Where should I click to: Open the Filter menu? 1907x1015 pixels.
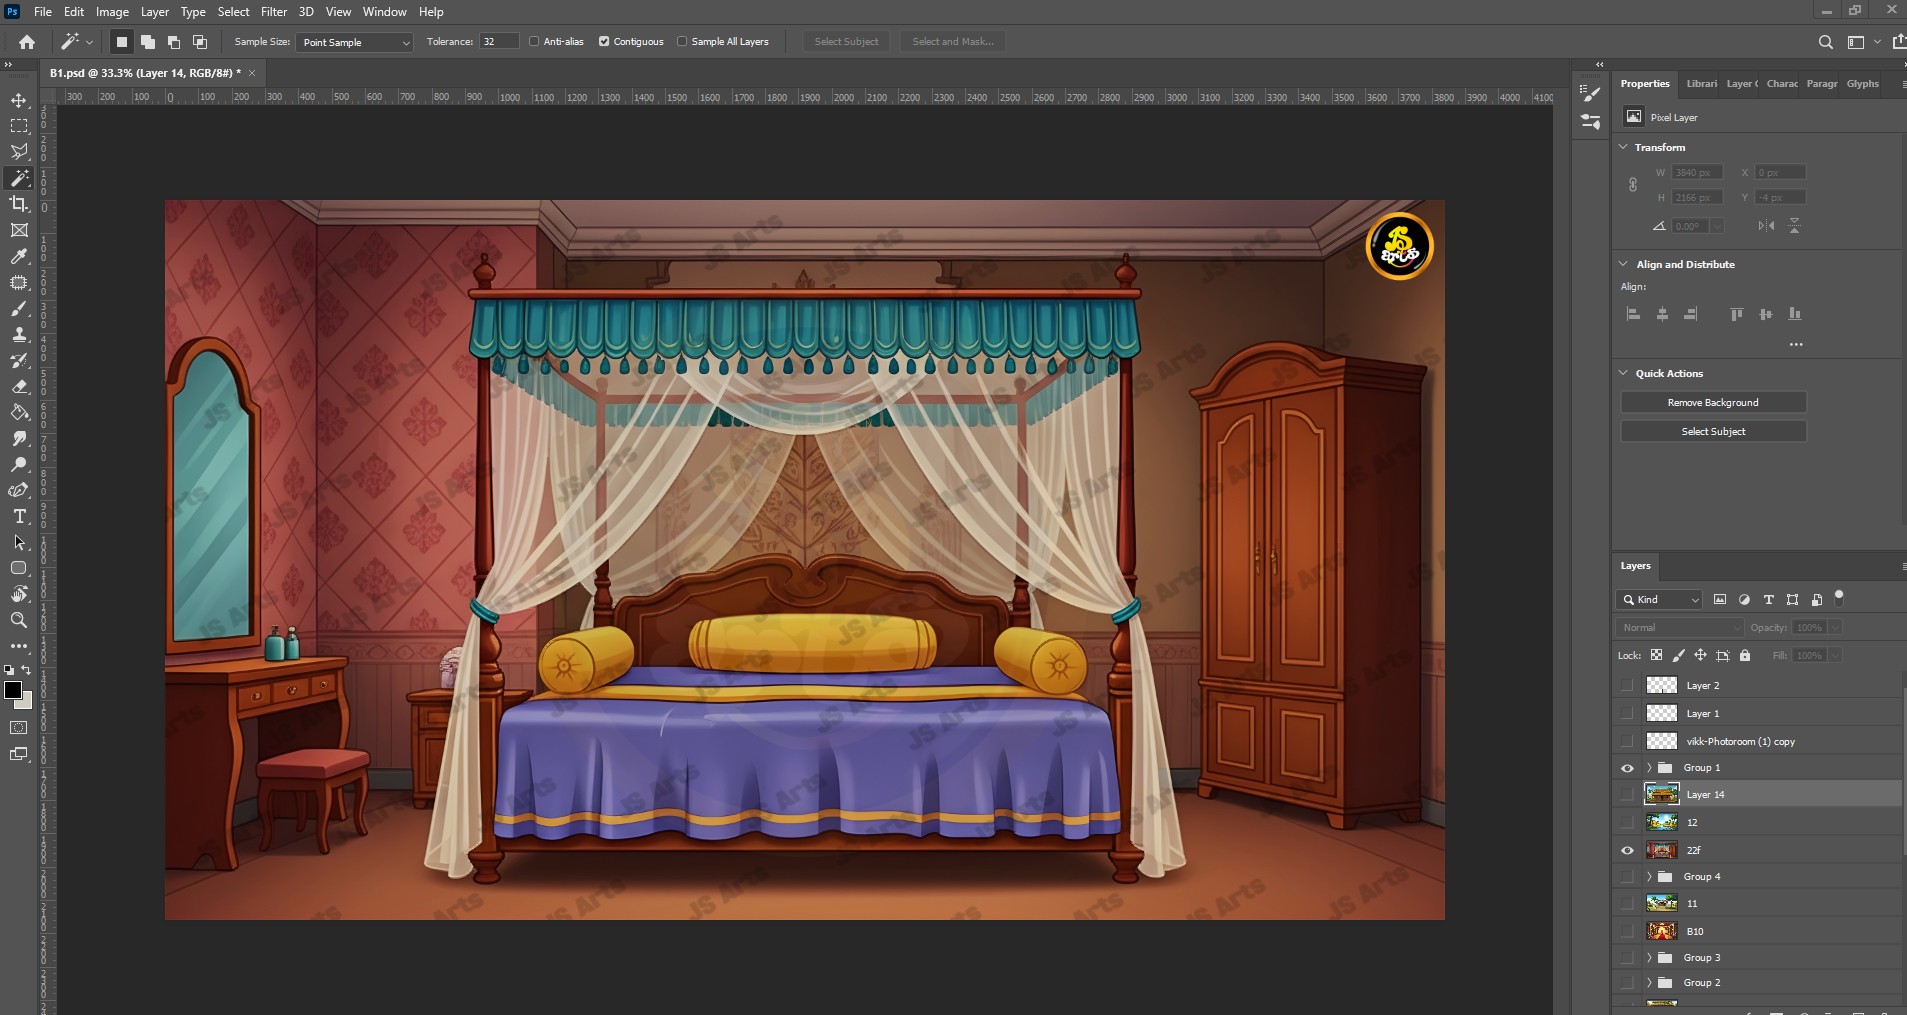click(273, 12)
